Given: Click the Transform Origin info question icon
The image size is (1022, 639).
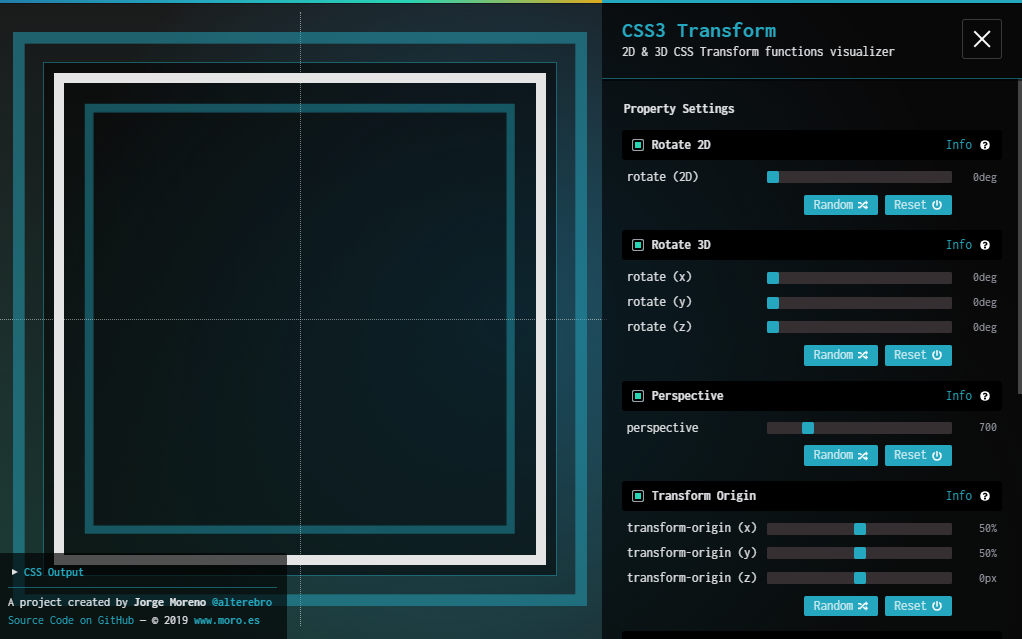Looking at the screenshot, I should [x=985, y=496].
